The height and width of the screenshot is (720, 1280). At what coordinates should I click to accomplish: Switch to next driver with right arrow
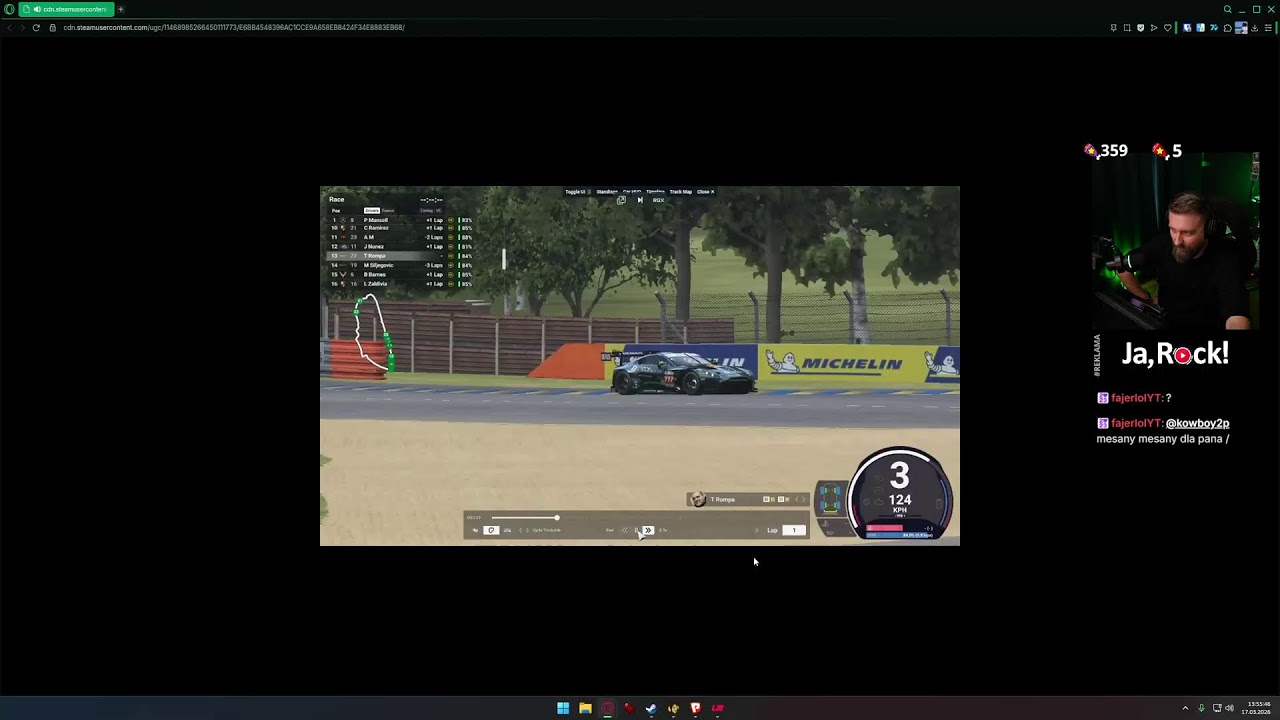(802, 499)
